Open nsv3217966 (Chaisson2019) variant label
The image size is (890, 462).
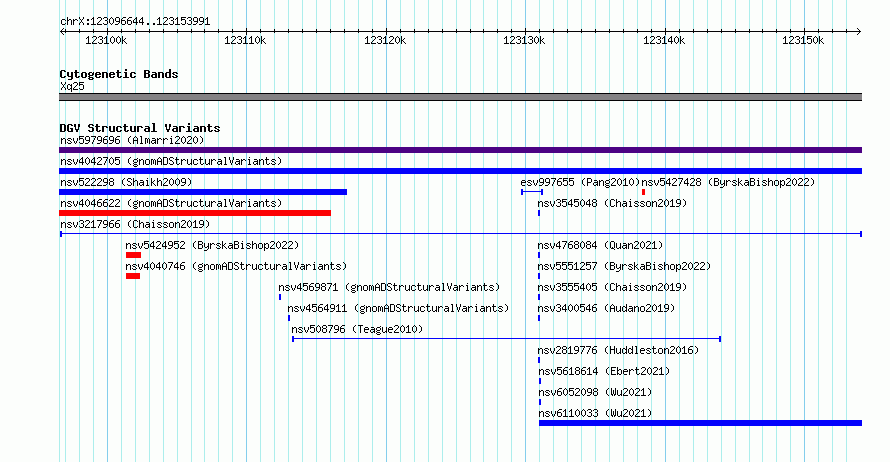[x=135, y=224]
